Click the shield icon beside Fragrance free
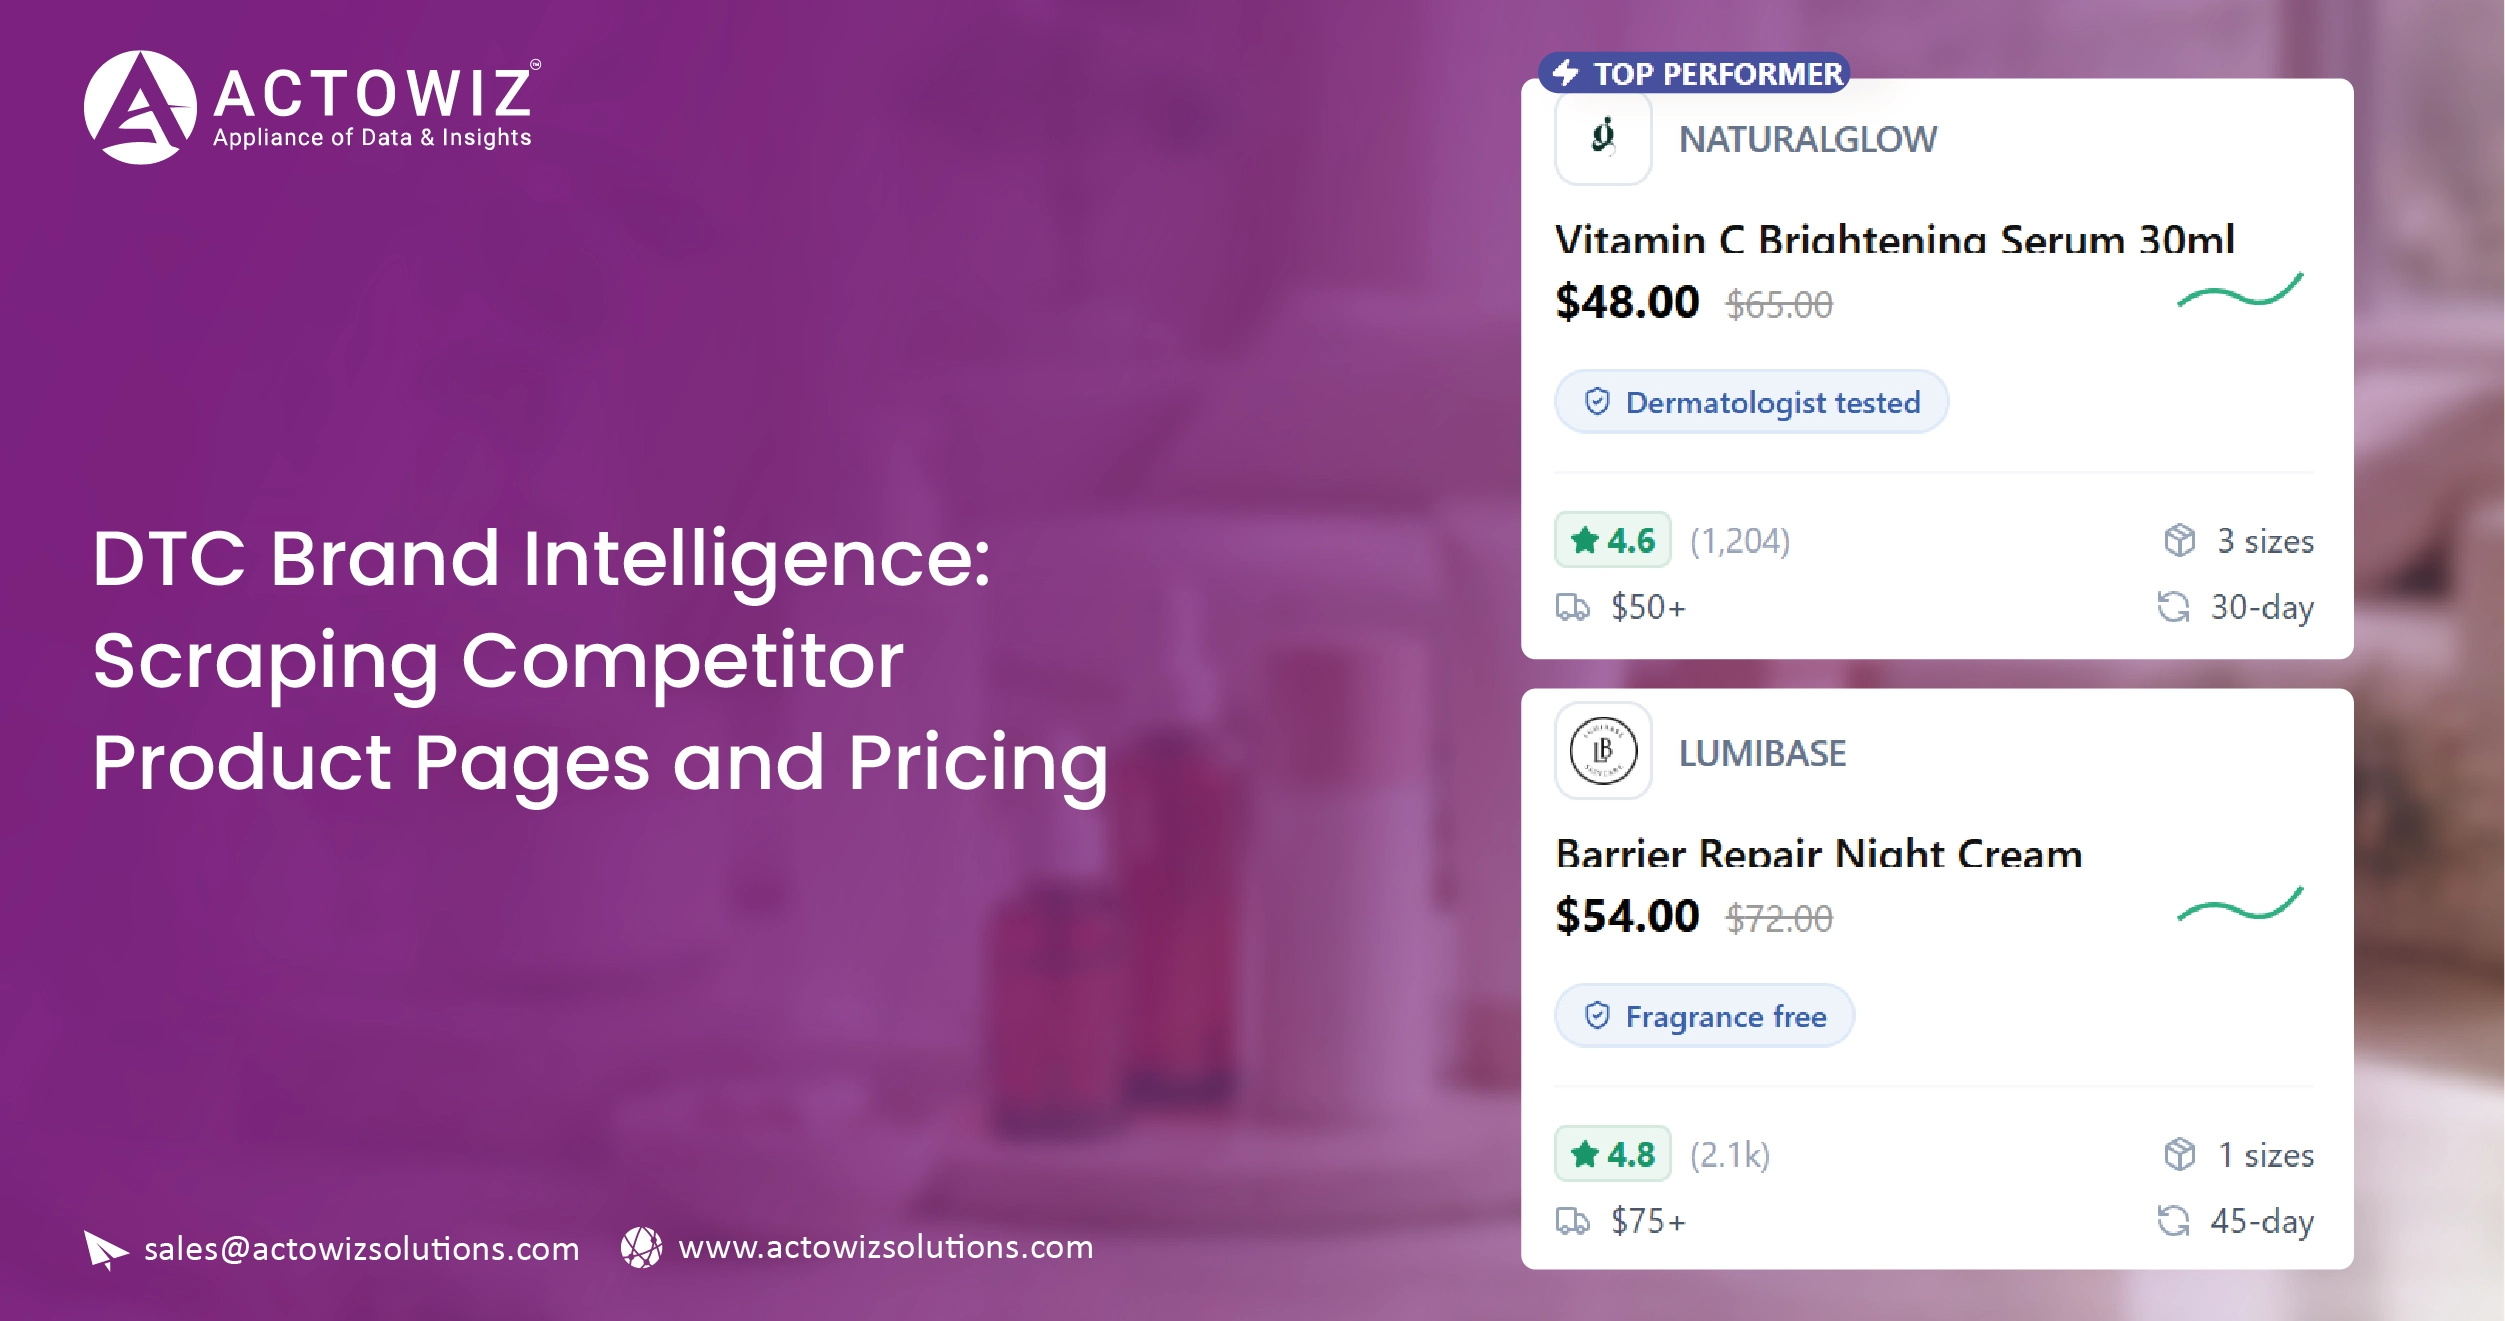Viewport: 2505px width, 1321px height. point(1597,1016)
